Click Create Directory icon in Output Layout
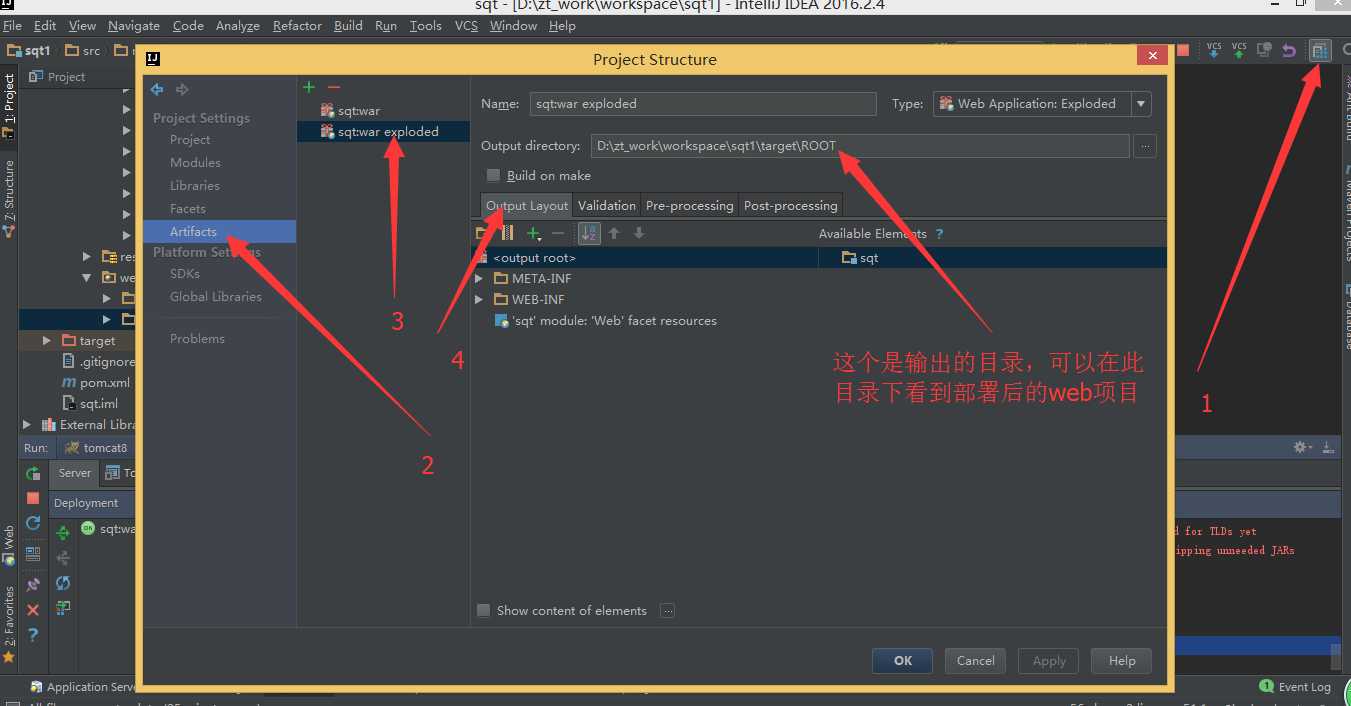 (x=482, y=233)
